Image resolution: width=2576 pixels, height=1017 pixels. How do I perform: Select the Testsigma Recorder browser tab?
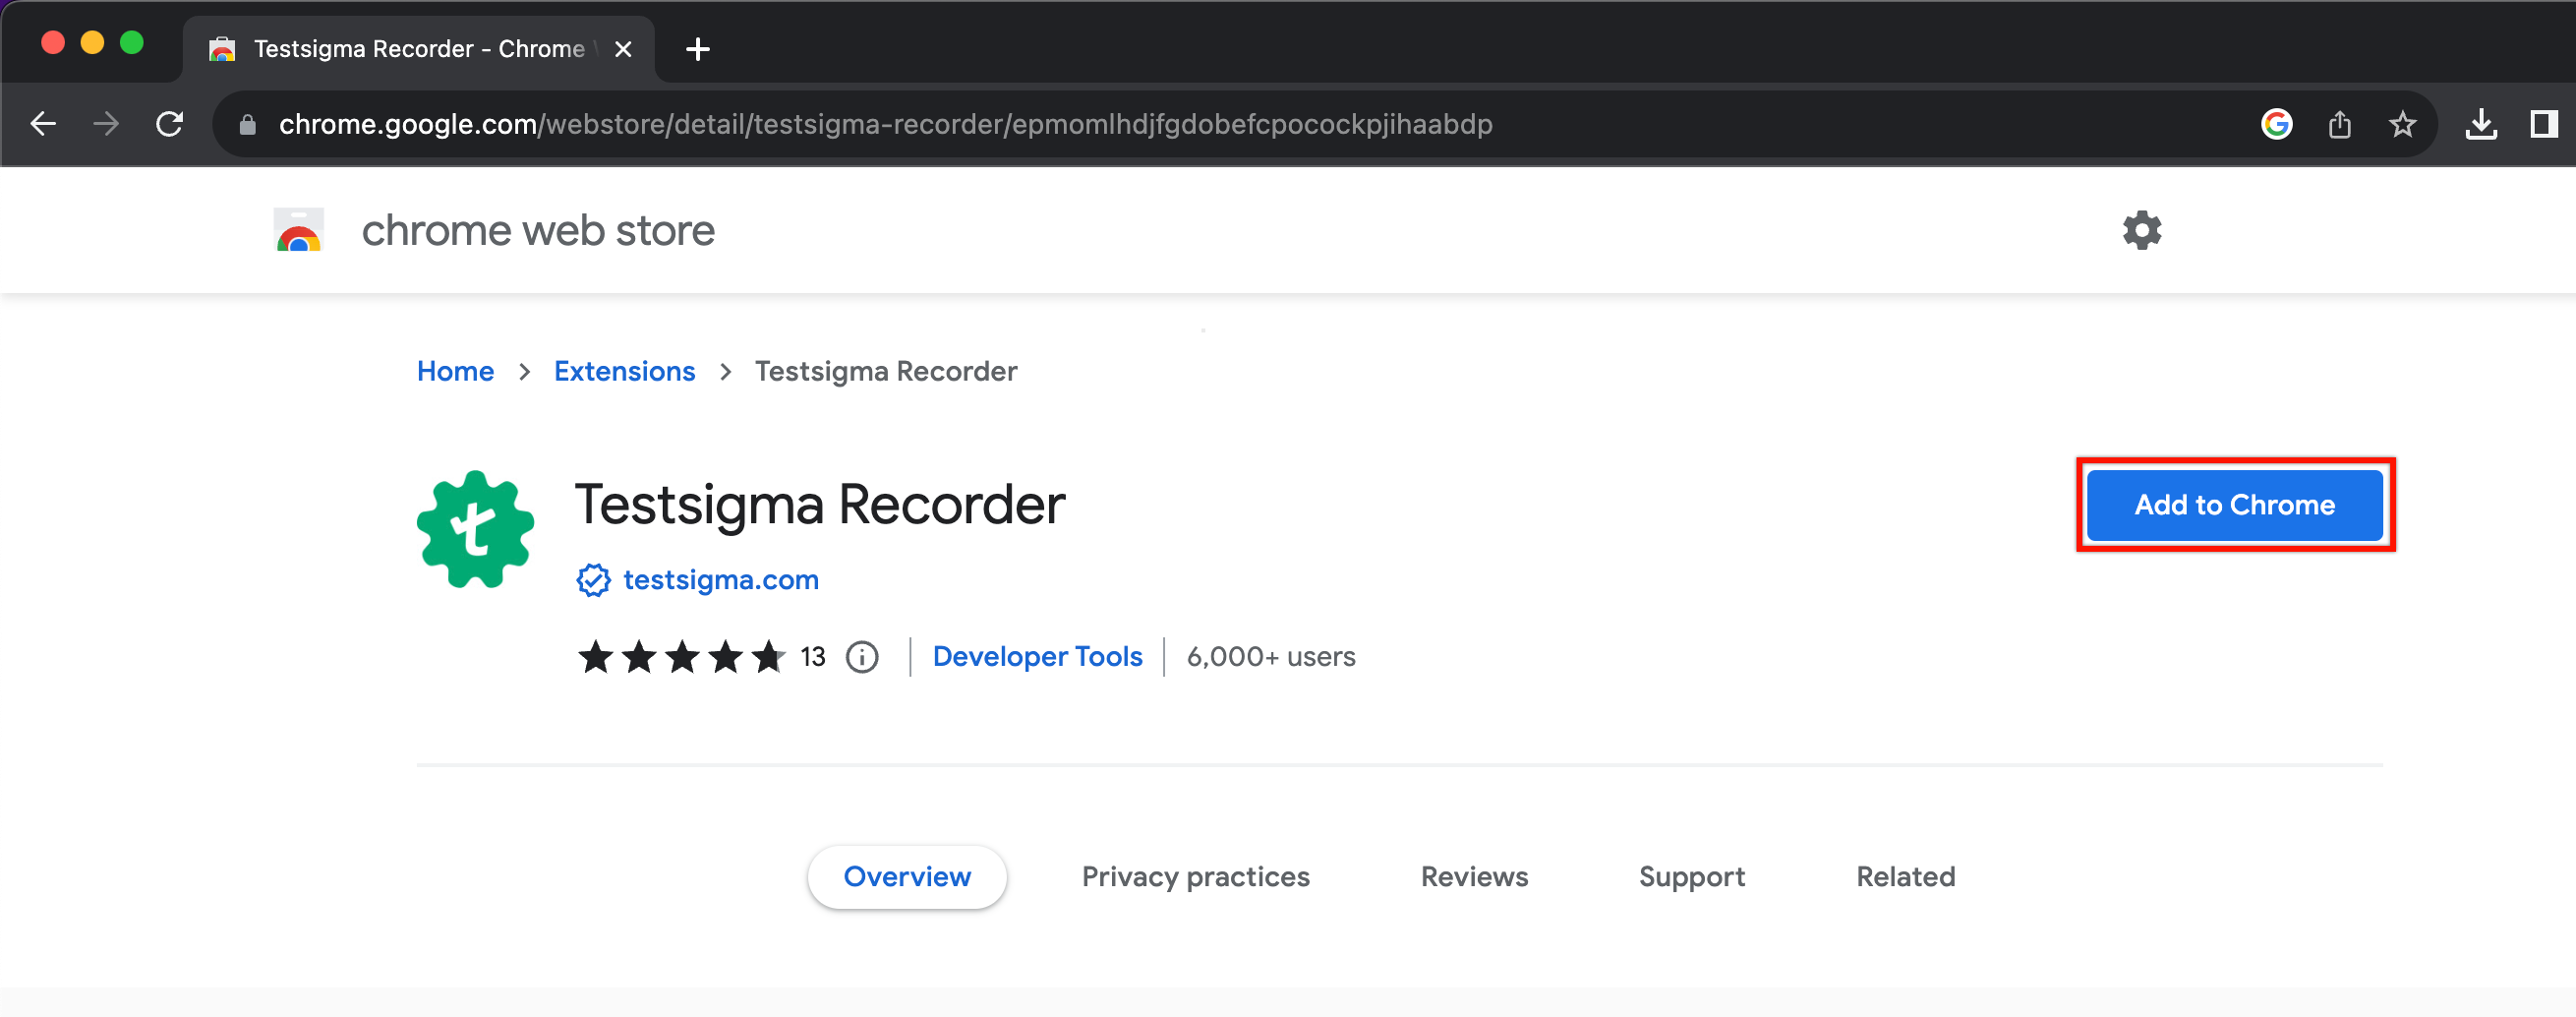pos(418,49)
